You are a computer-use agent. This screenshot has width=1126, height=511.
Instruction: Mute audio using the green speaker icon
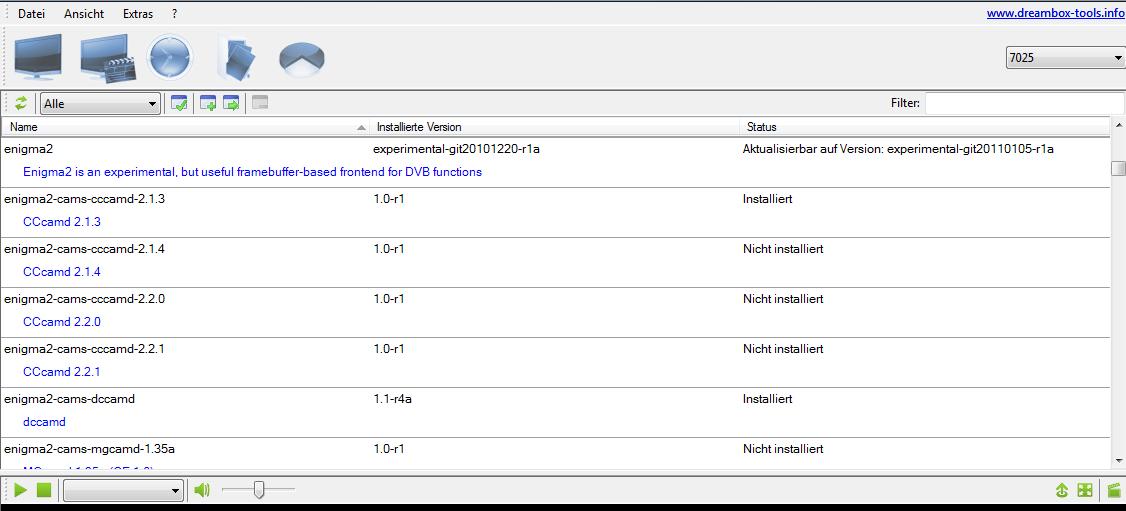click(202, 490)
